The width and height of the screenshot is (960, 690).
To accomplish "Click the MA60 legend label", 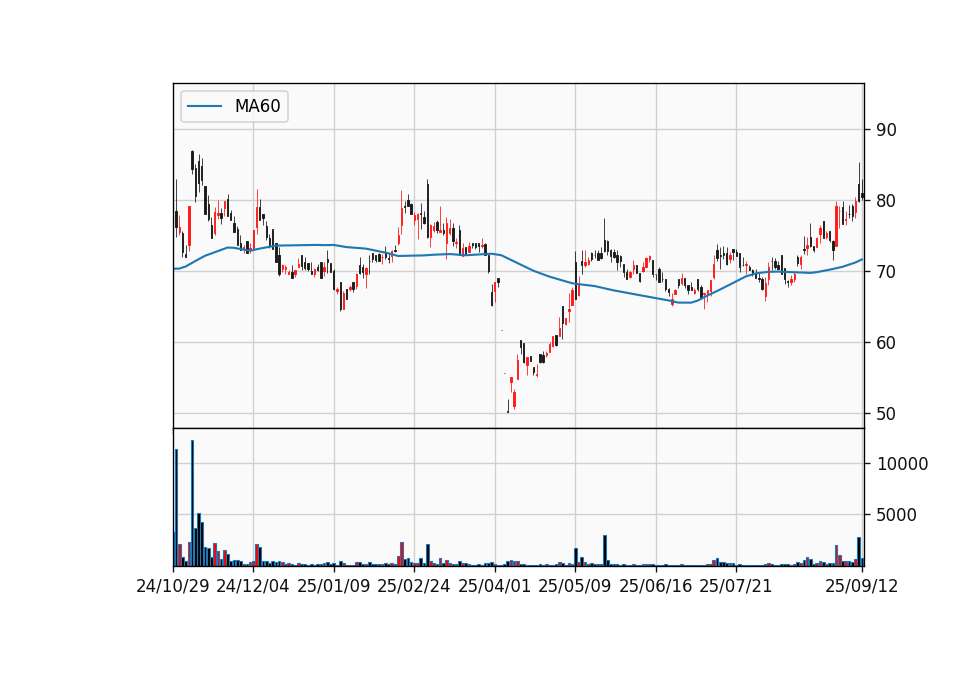I will [x=257, y=106].
